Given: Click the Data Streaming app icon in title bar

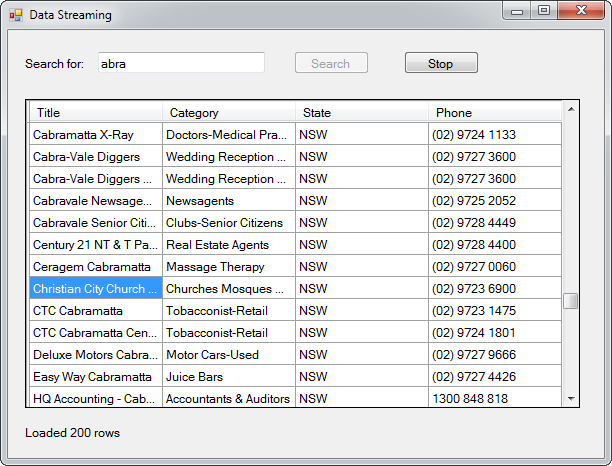Looking at the screenshot, I should (x=15, y=16).
